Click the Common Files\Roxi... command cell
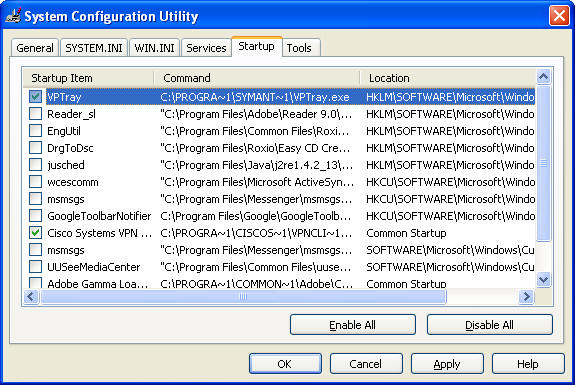 (x=255, y=131)
